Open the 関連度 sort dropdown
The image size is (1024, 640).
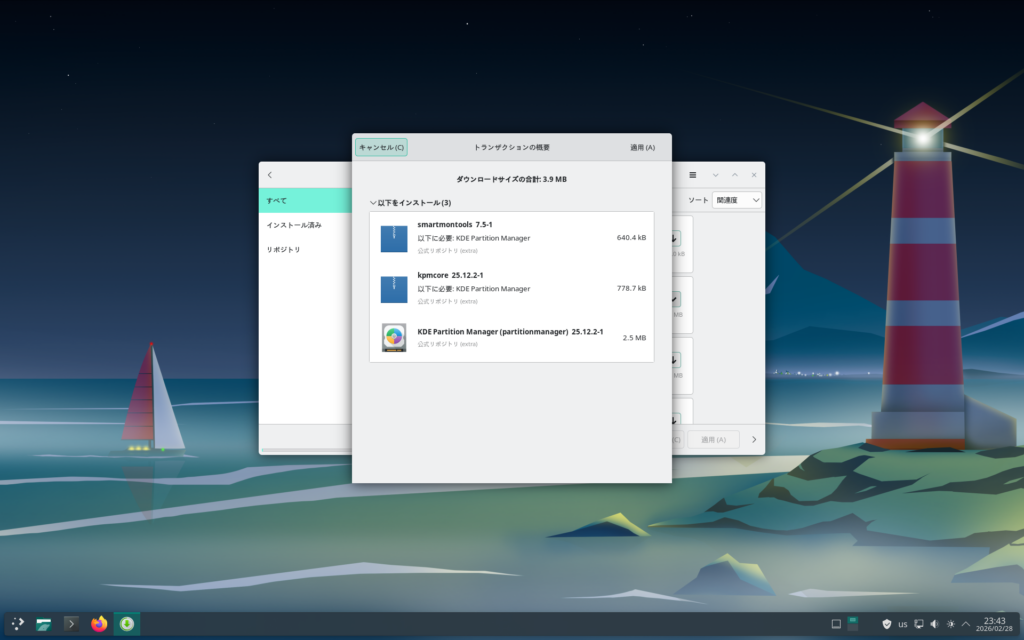[737, 200]
